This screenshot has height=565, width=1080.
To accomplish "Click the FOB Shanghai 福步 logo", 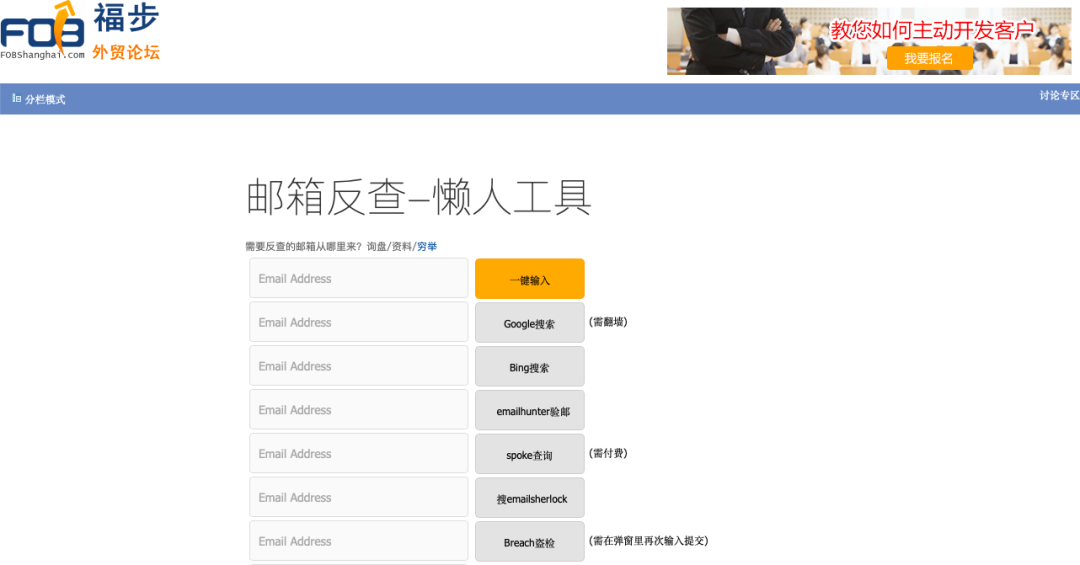I will coord(80,31).
